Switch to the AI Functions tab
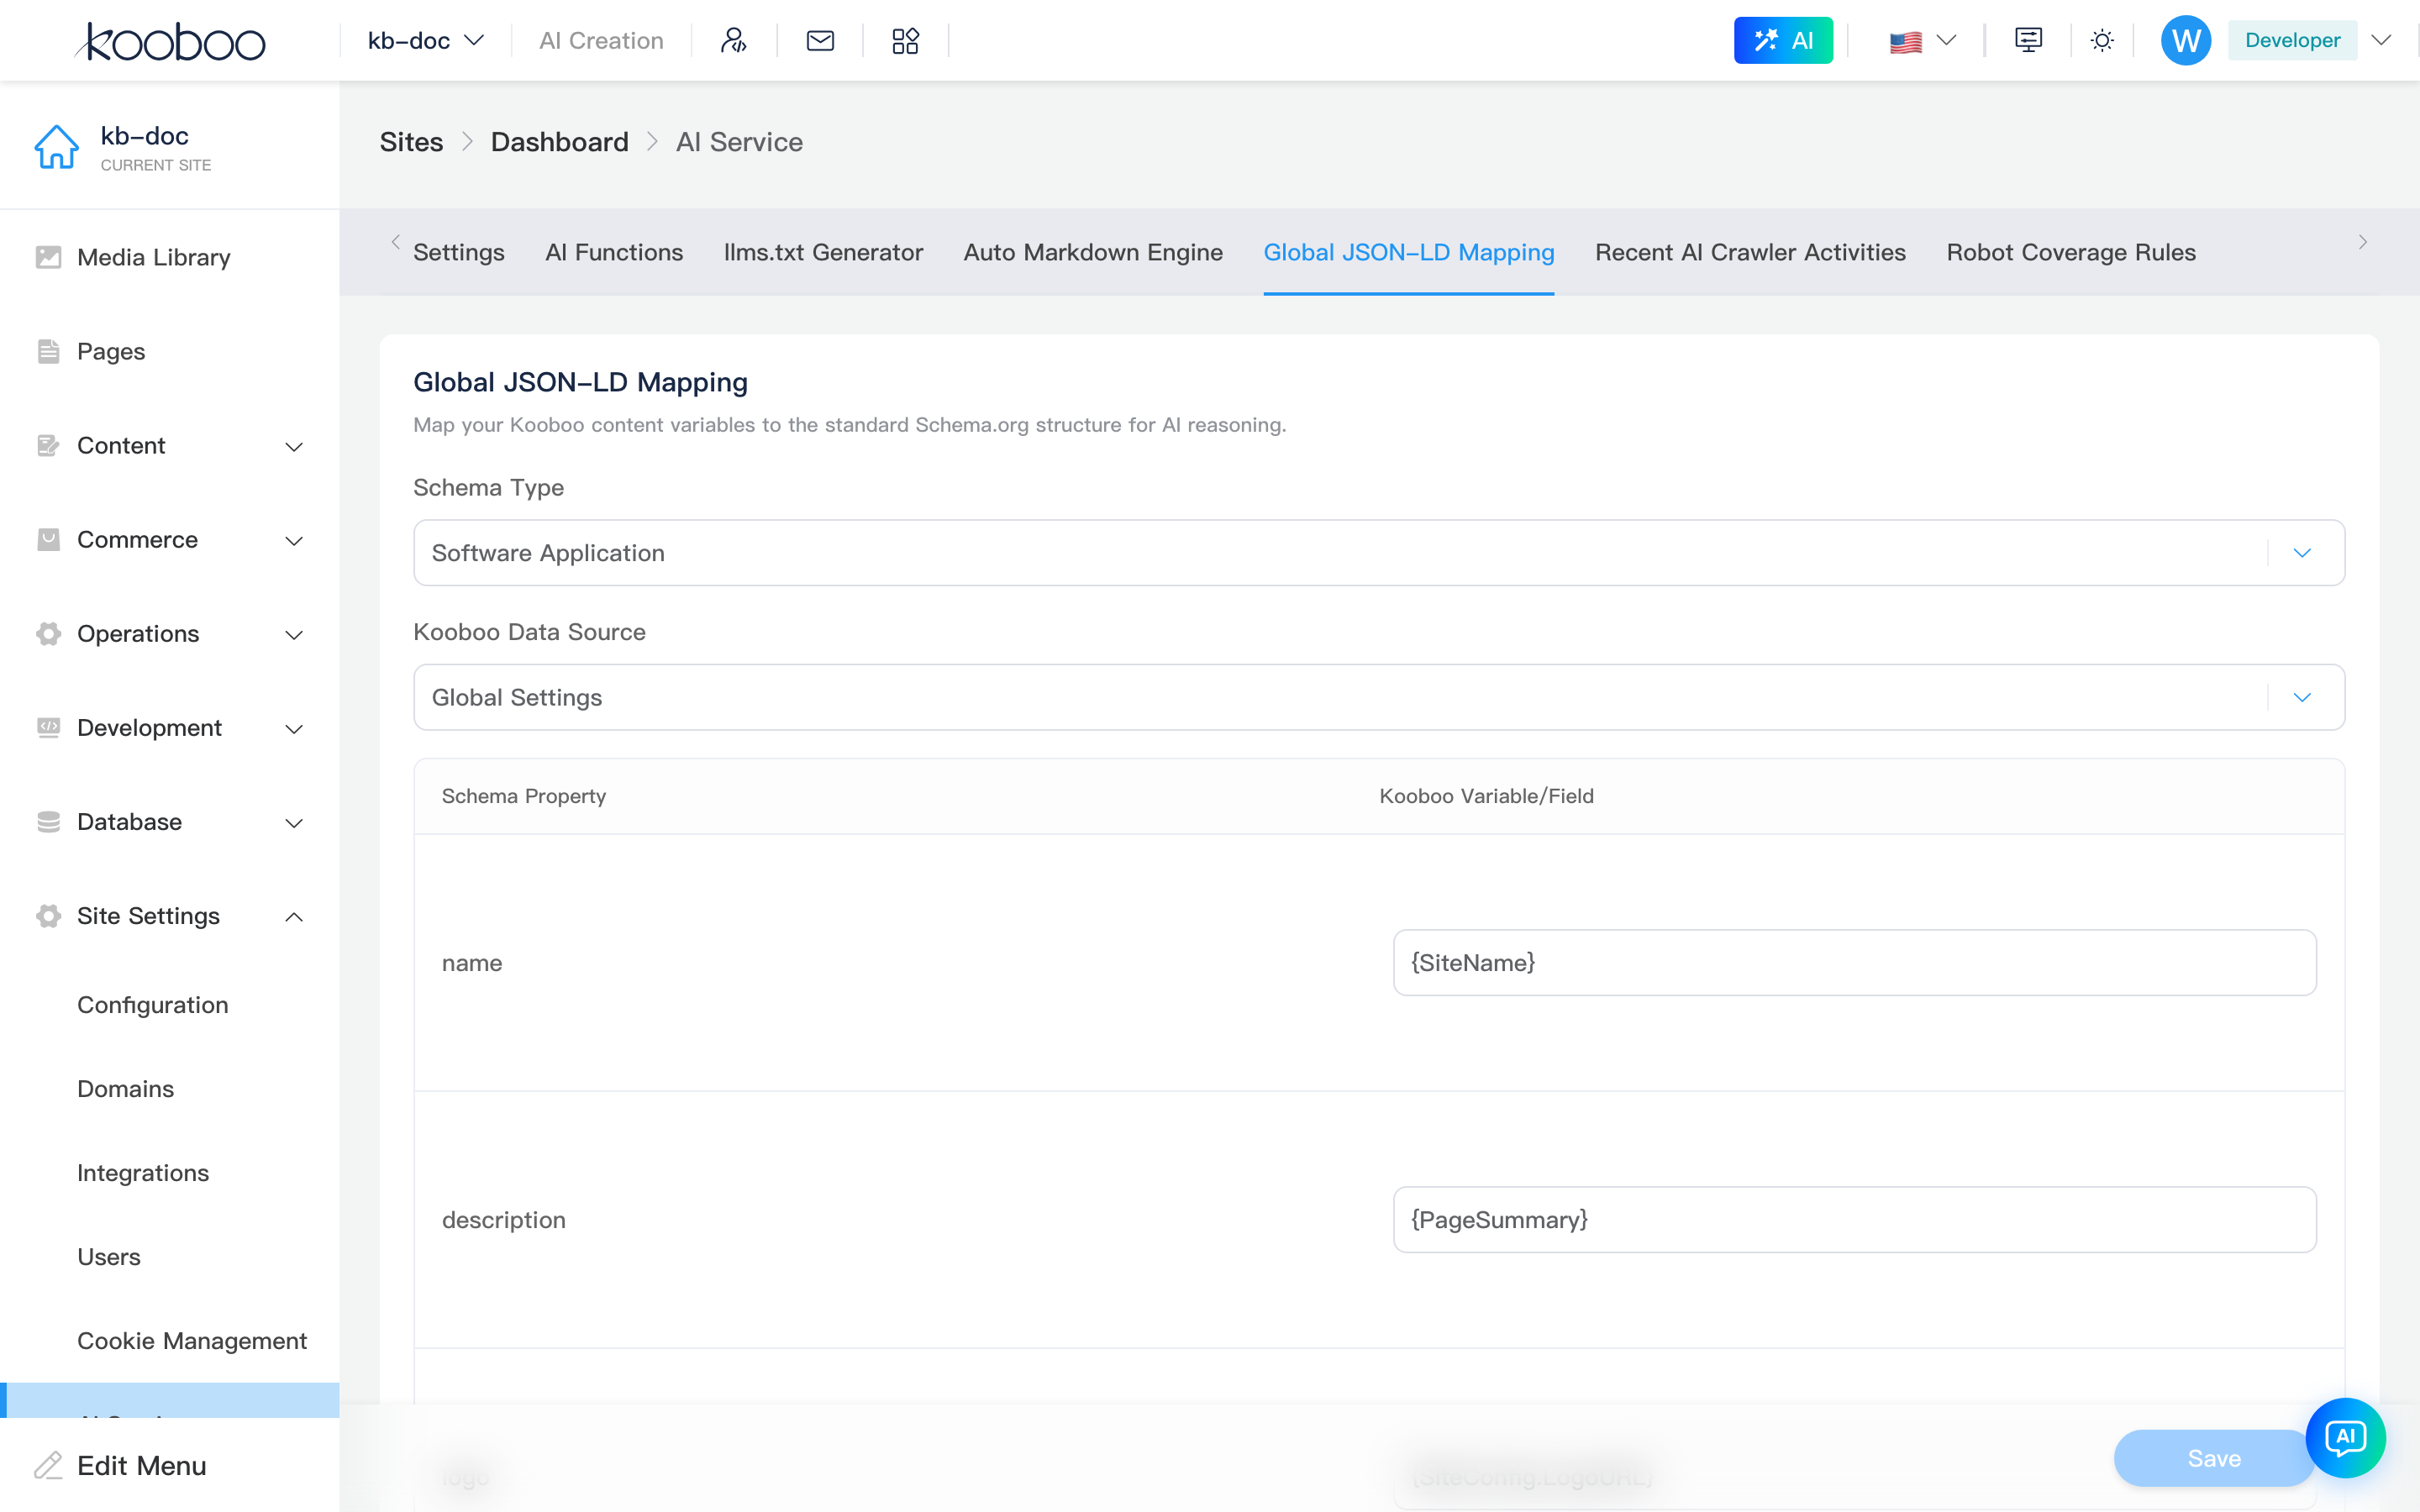Image resolution: width=2420 pixels, height=1512 pixels. click(614, 252)
